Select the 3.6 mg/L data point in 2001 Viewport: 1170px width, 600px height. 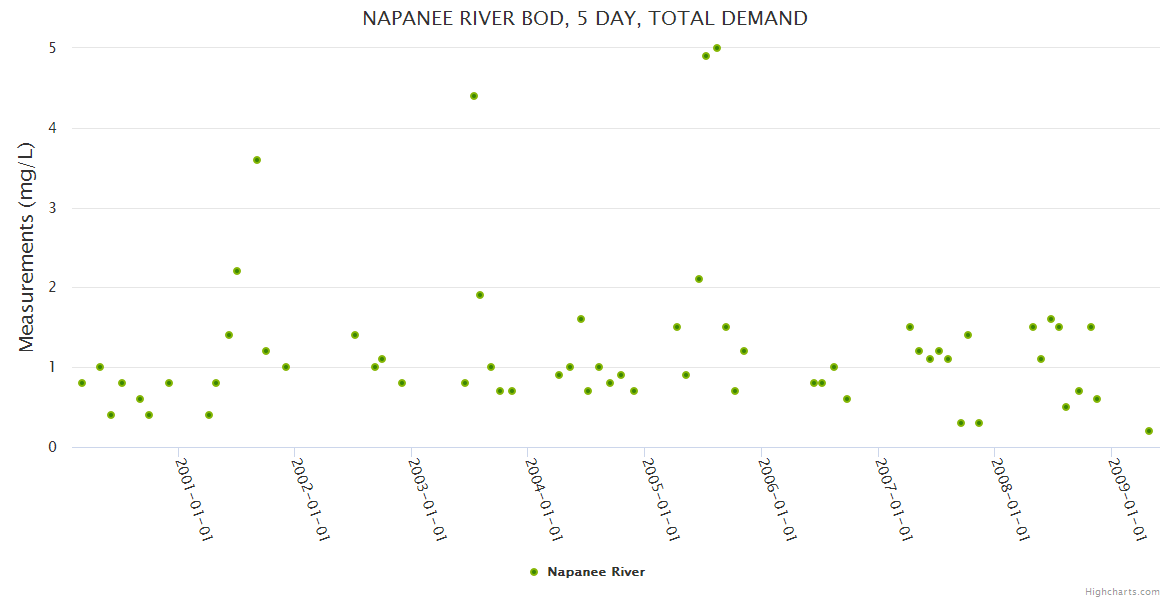(257, 160)
